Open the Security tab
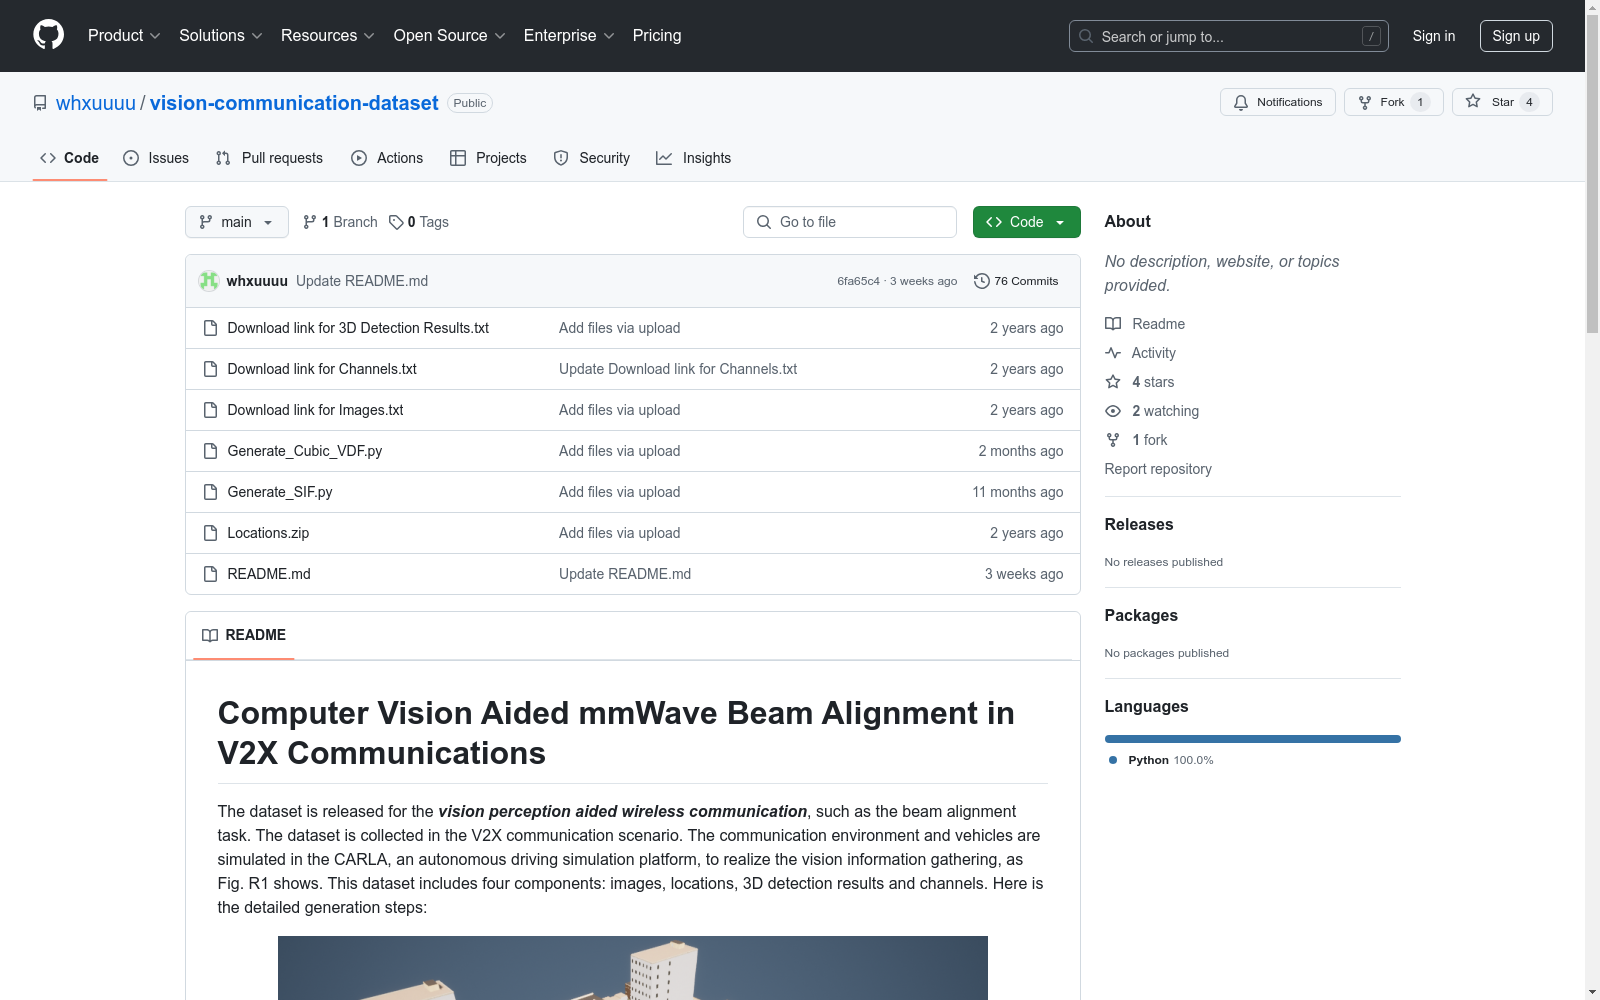1600x1000 pixels. click(x=592, y=158)
